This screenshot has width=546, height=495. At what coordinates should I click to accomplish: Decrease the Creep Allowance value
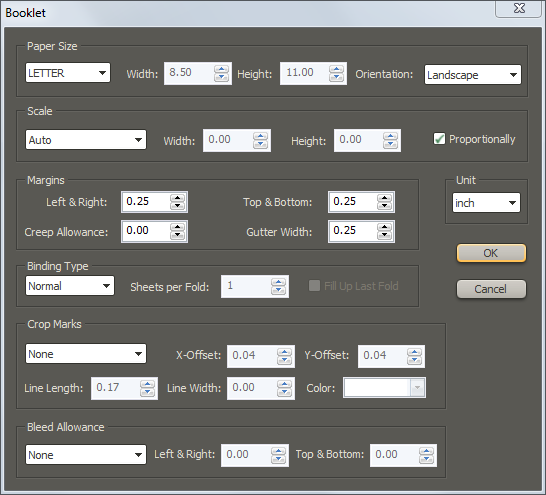click(x=178, y=235)
